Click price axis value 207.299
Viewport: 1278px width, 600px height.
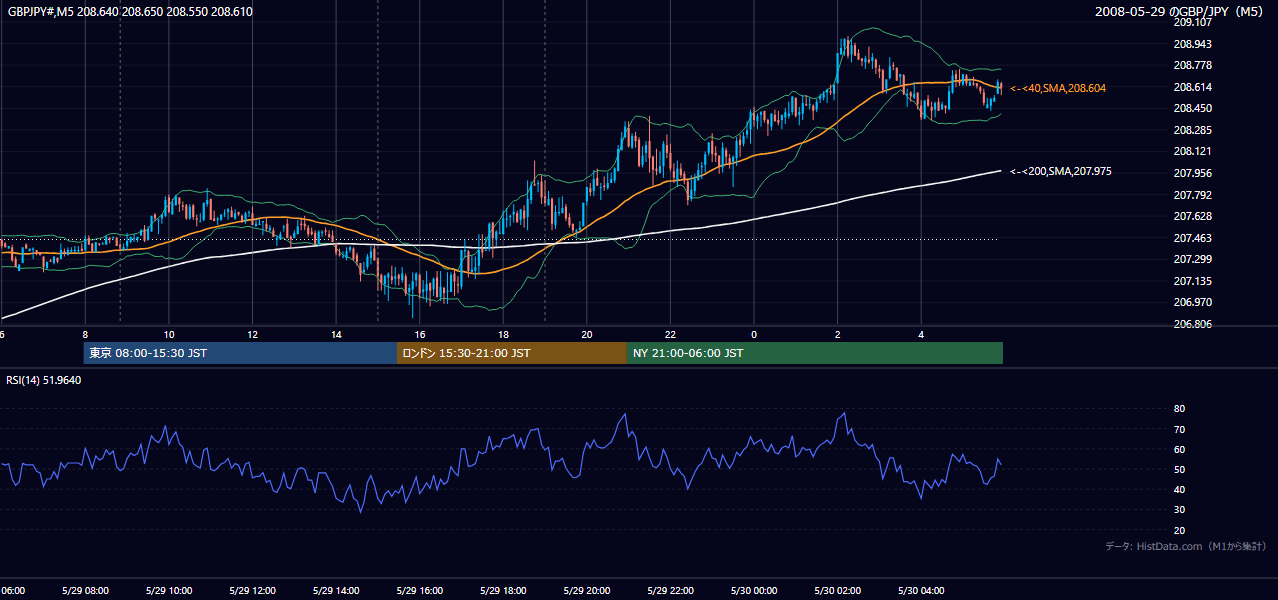click(x=1192, y=259)
